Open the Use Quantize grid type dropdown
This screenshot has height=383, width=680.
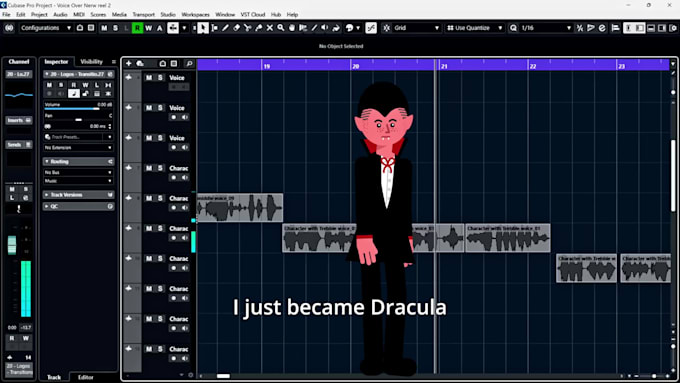[475, 28]
